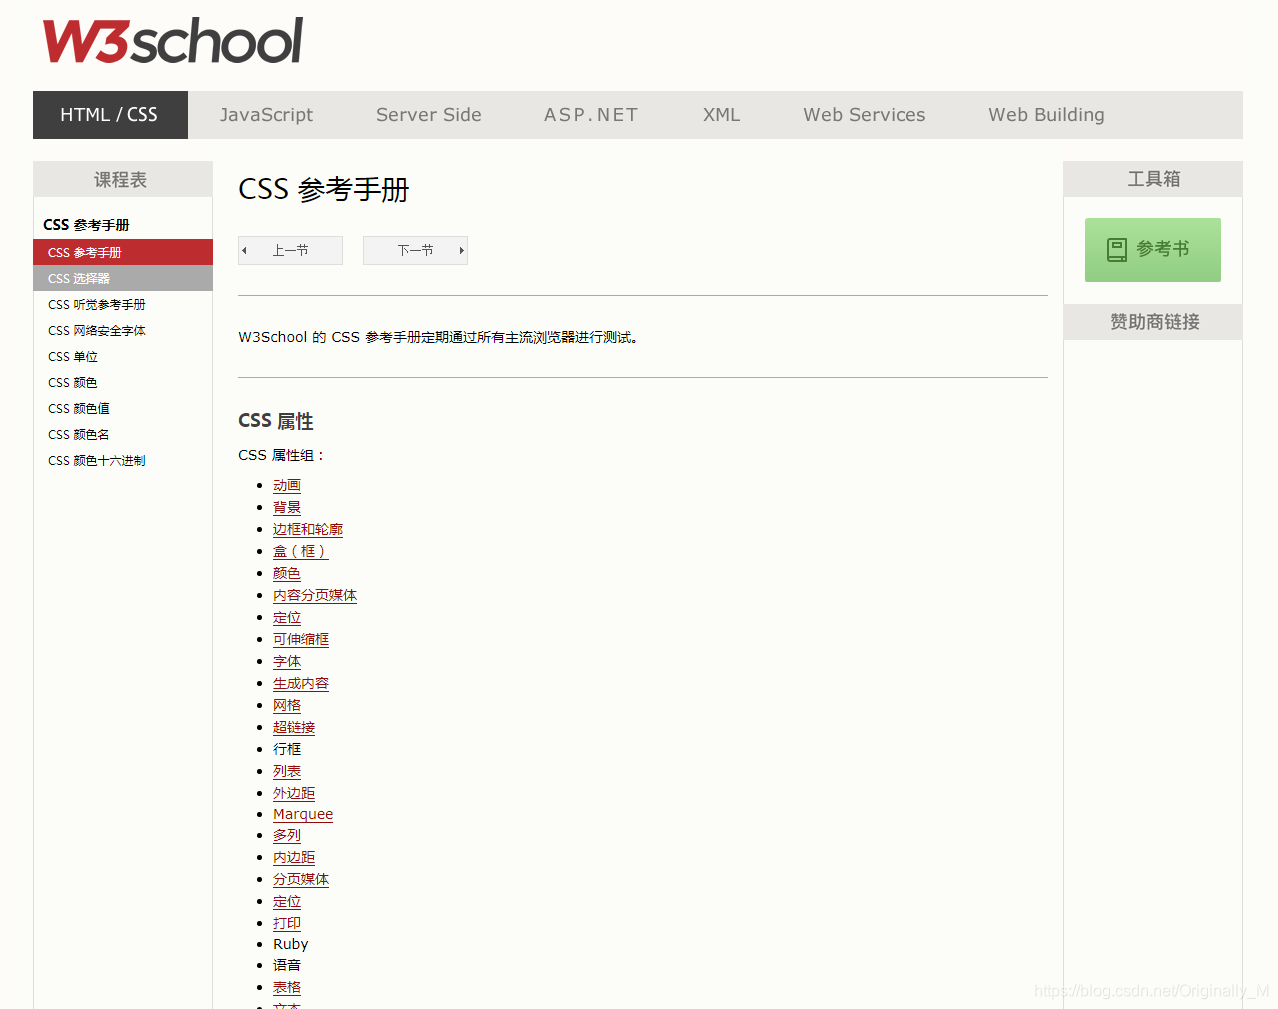Open the 动画 property group link

pyautogui.click(x=287, y=485)
